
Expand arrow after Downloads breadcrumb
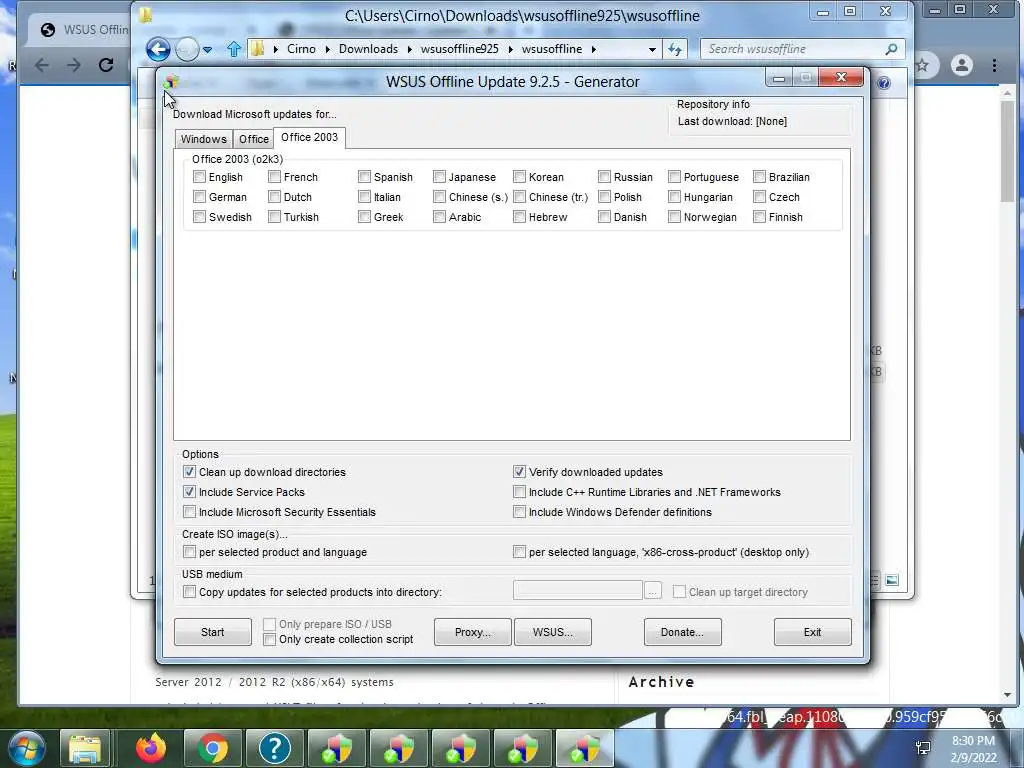pyautogui.click(x=409, y=49)
